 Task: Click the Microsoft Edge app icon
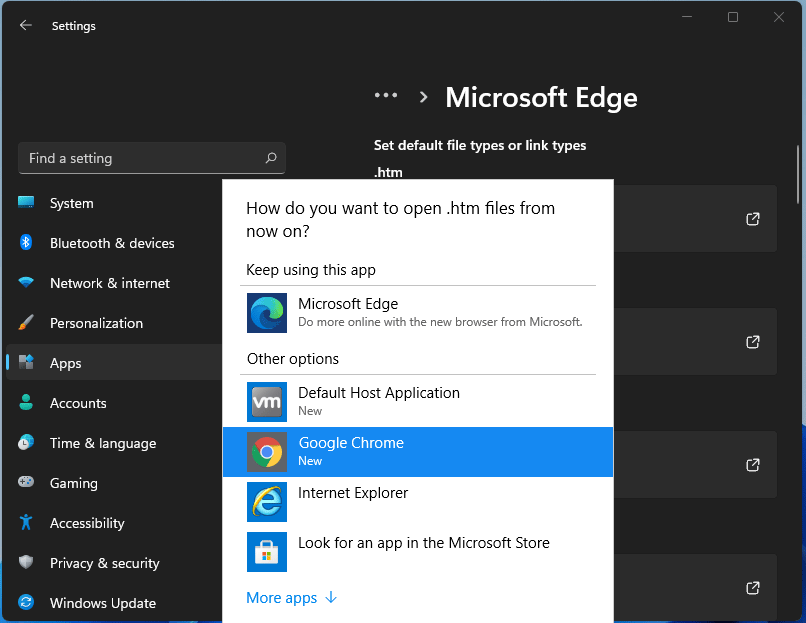(267, 313)
